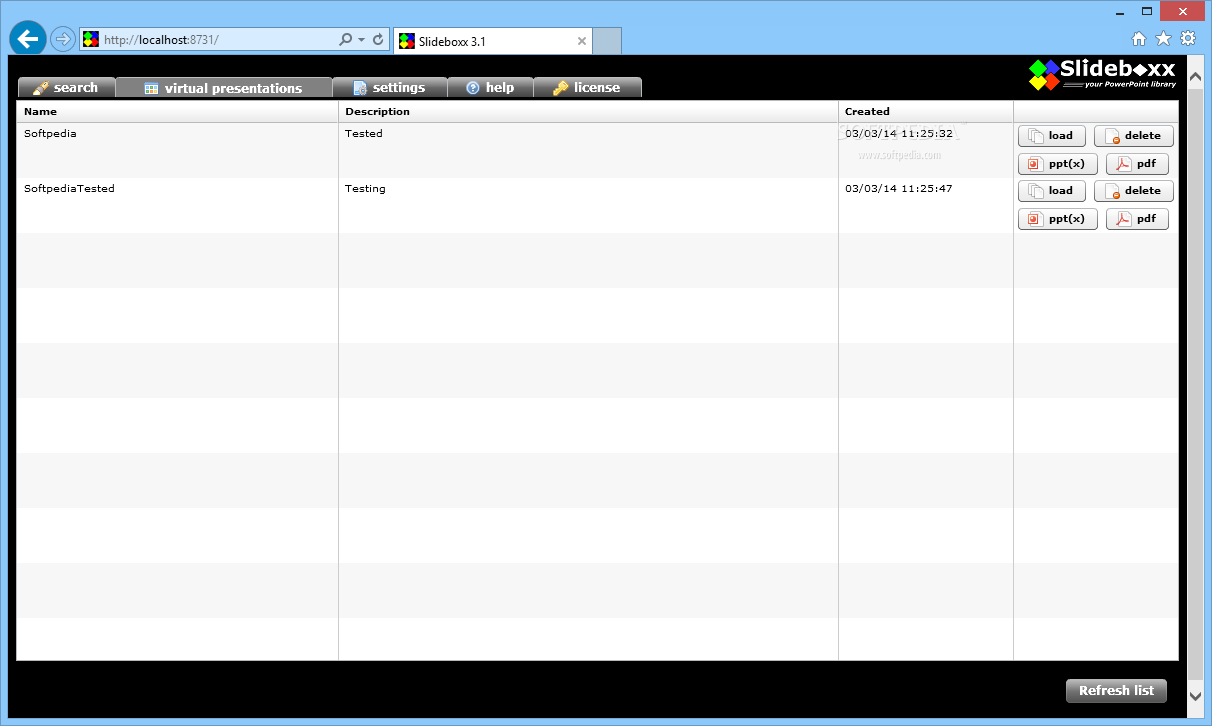The image size is (1212, 726).
Task: Click the localhost:8731 address field
Action: 208,40
